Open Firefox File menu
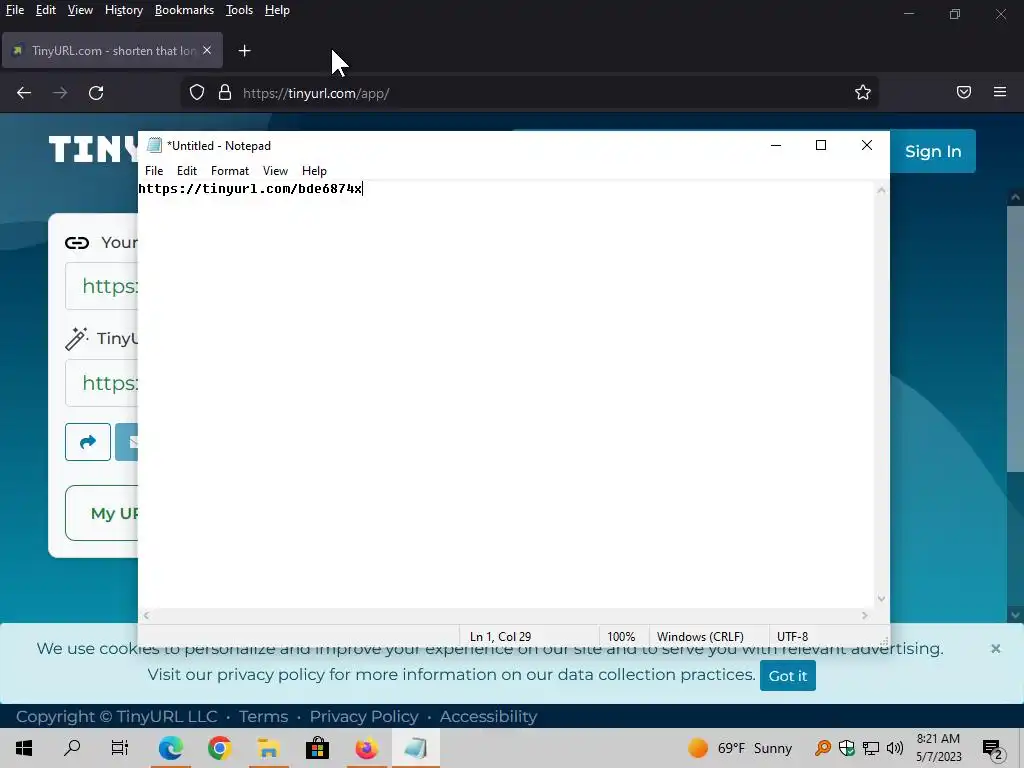 15,10
